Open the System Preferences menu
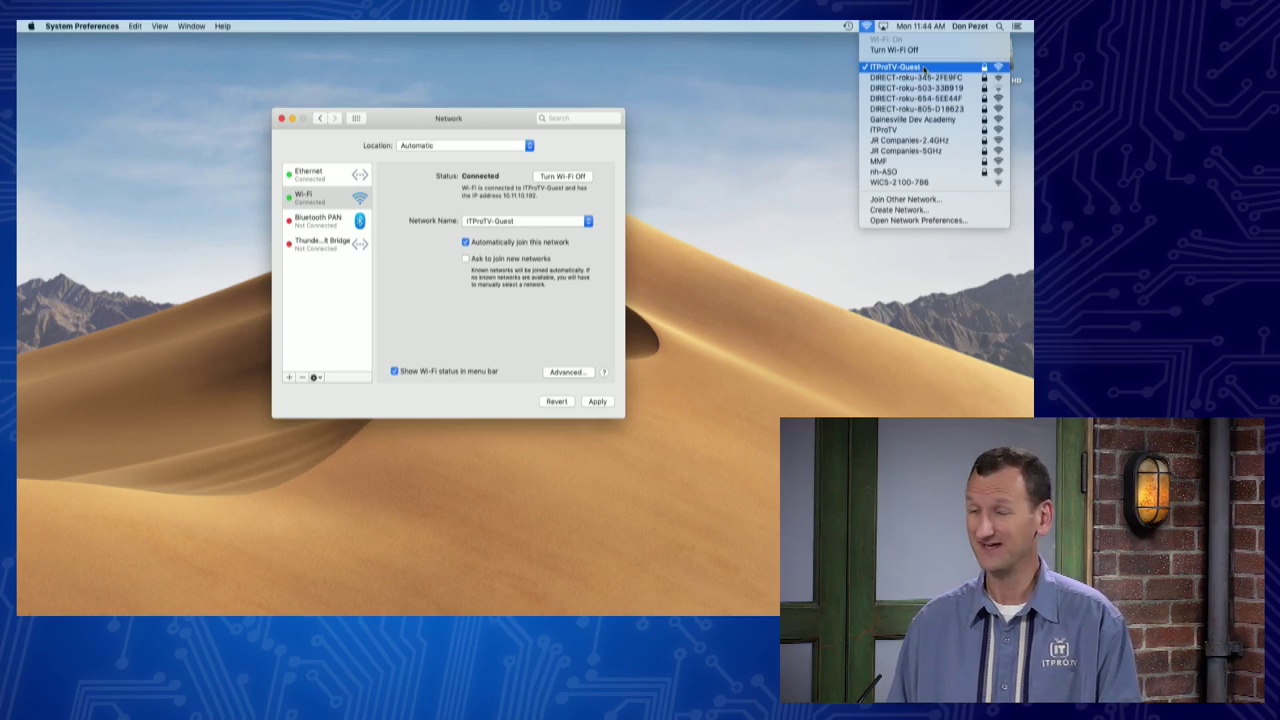Screen dimensions: 1280x720 (x=82, y=26)
